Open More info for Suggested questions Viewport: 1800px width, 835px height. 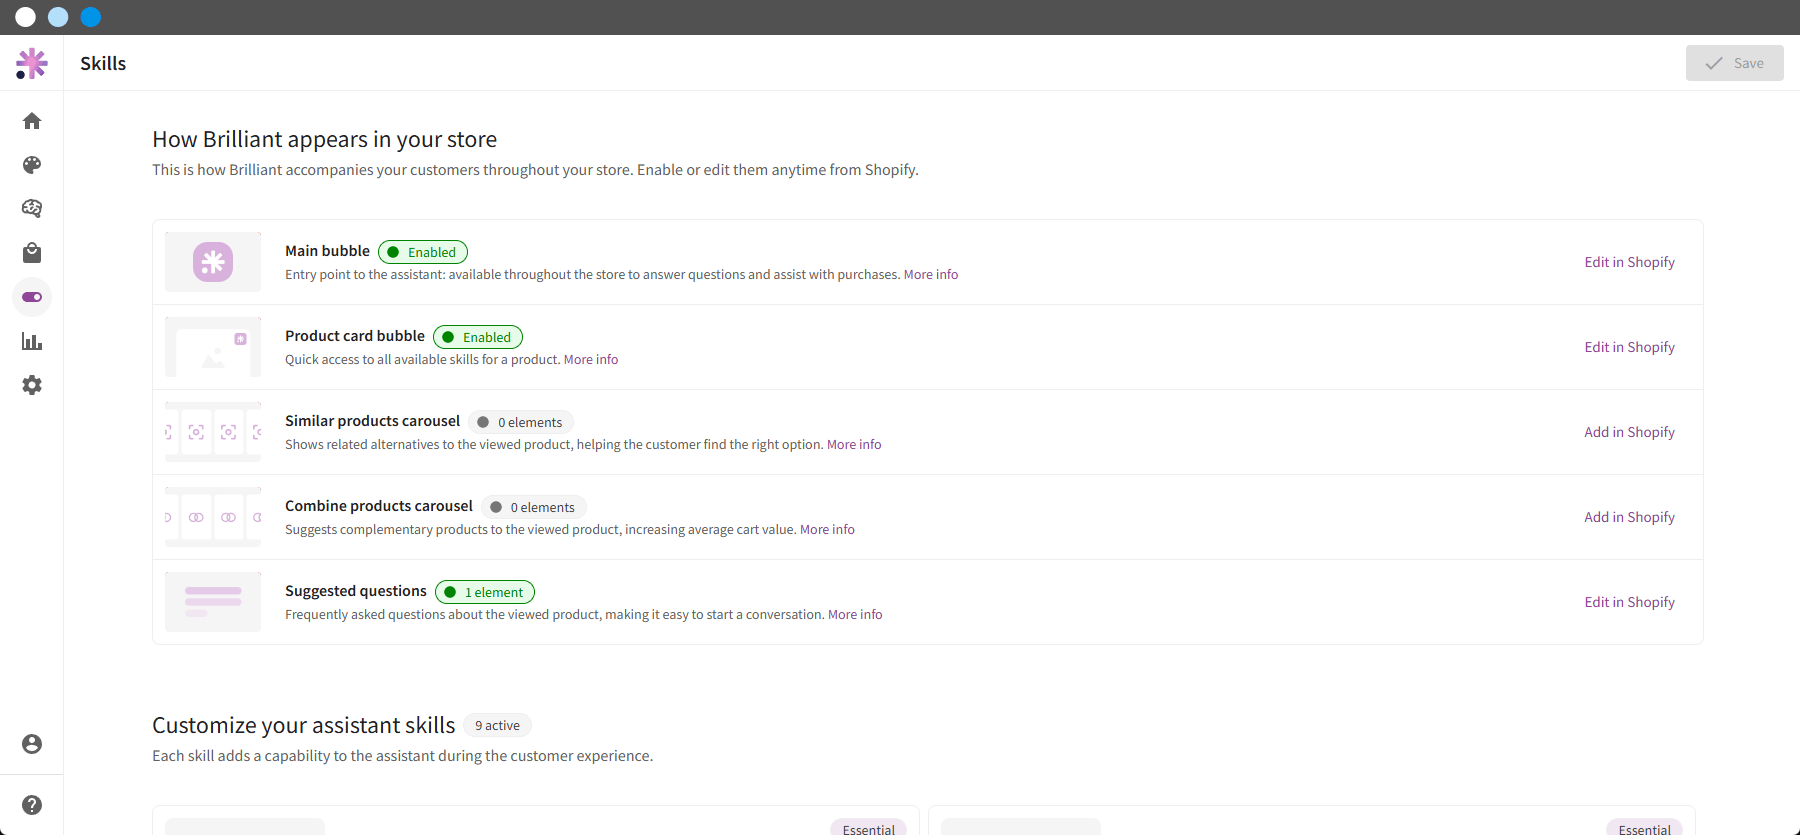tap(855, 615)
